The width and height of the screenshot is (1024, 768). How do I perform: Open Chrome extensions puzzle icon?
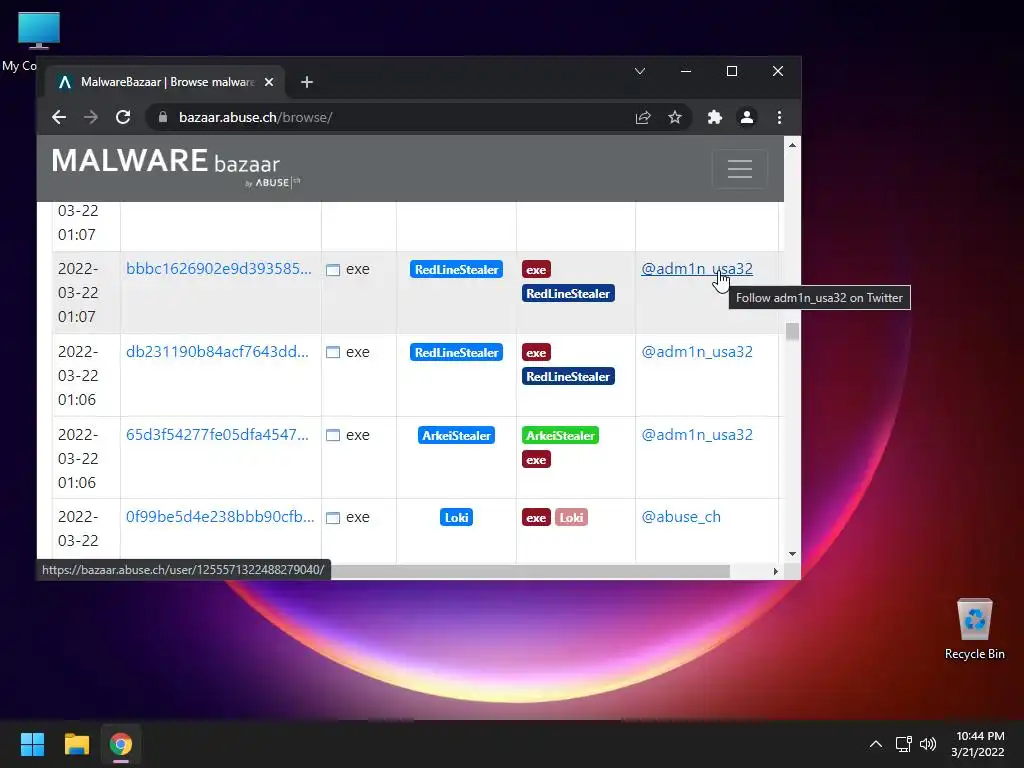point(714,118)
